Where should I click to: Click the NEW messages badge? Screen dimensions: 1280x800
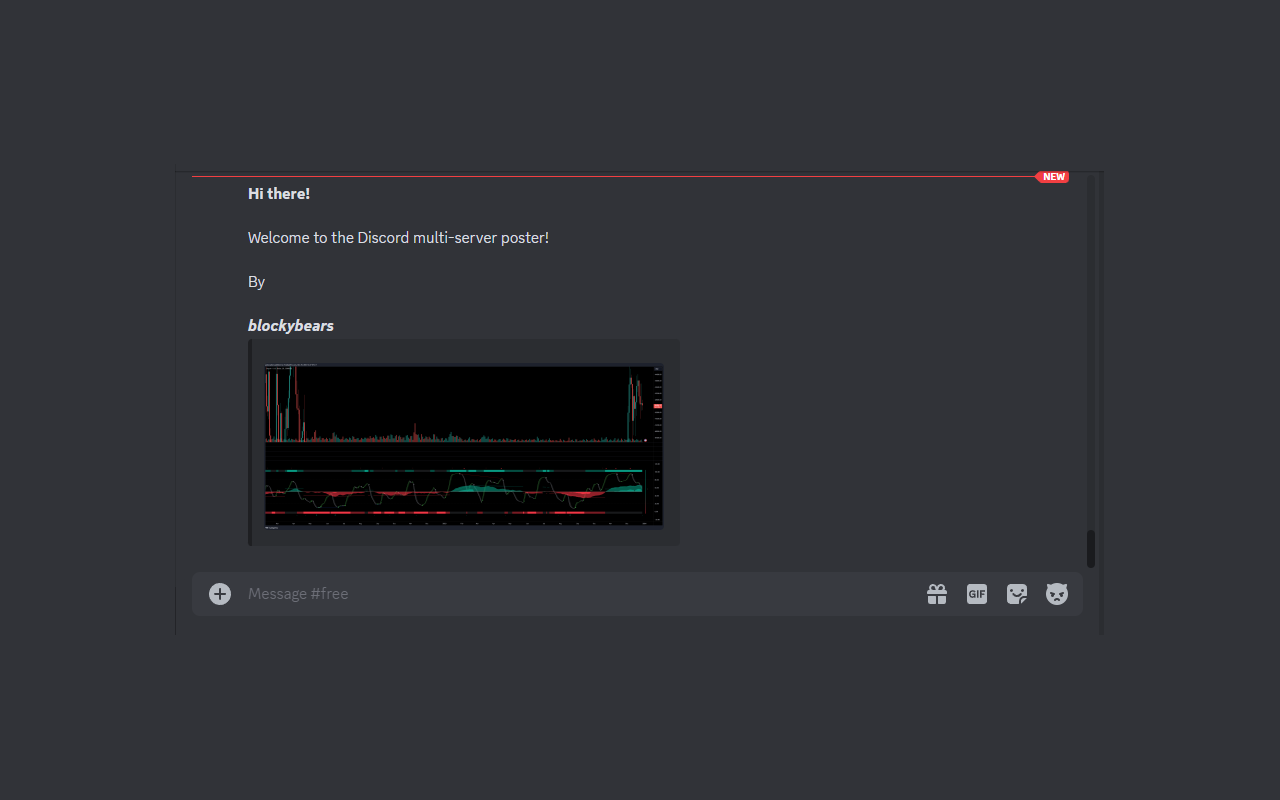(x=1052, y=177)
